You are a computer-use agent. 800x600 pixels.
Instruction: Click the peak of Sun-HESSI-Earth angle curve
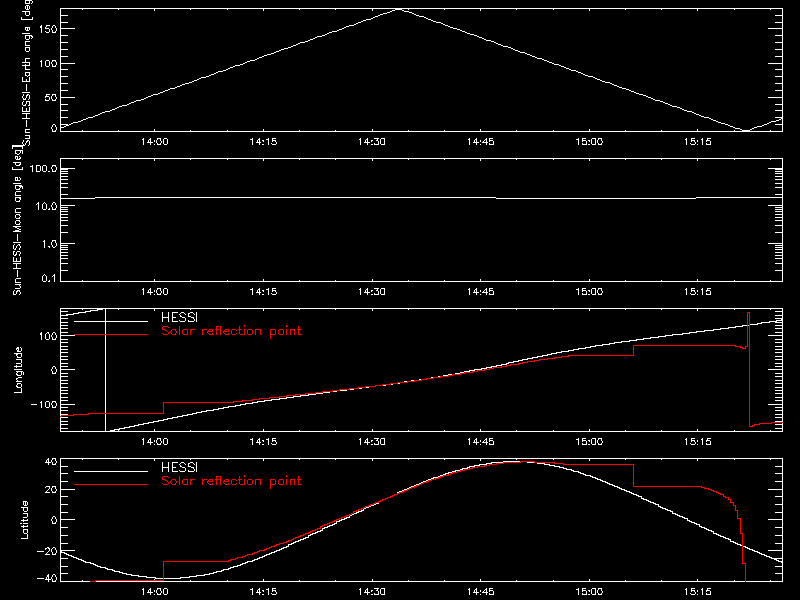coord(398,9)
